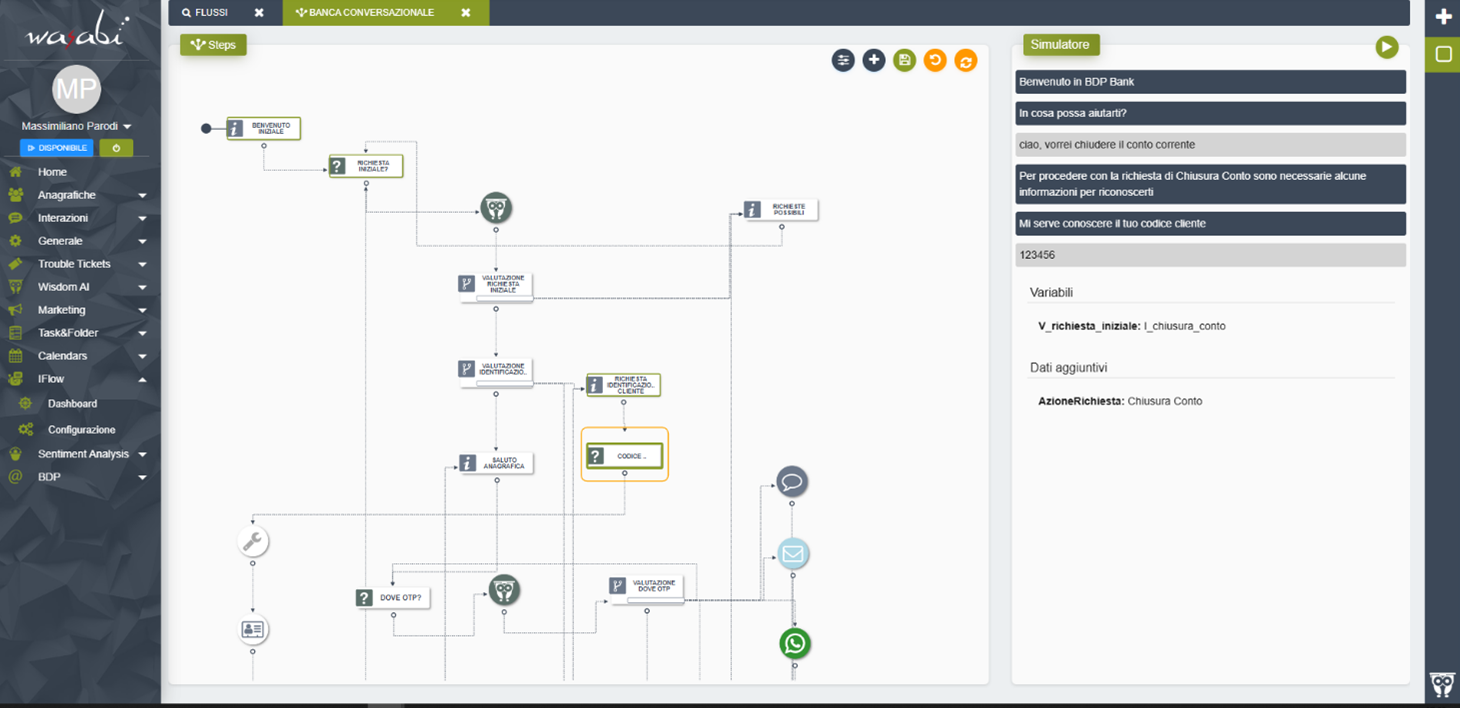Select the highlighted CODICE question node
This screenshot has width=1460, height=708.
(x=624, y=456)
